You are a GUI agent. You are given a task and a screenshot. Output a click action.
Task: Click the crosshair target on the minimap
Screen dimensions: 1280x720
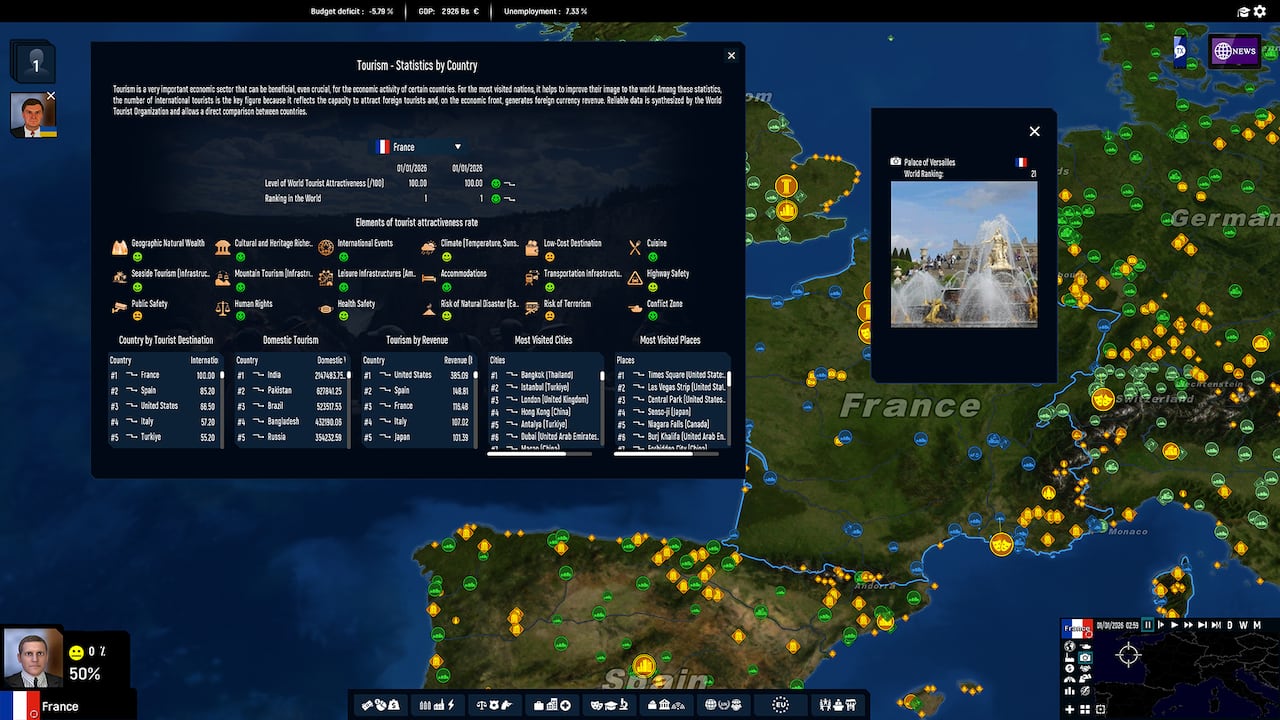pos(1128,655)
